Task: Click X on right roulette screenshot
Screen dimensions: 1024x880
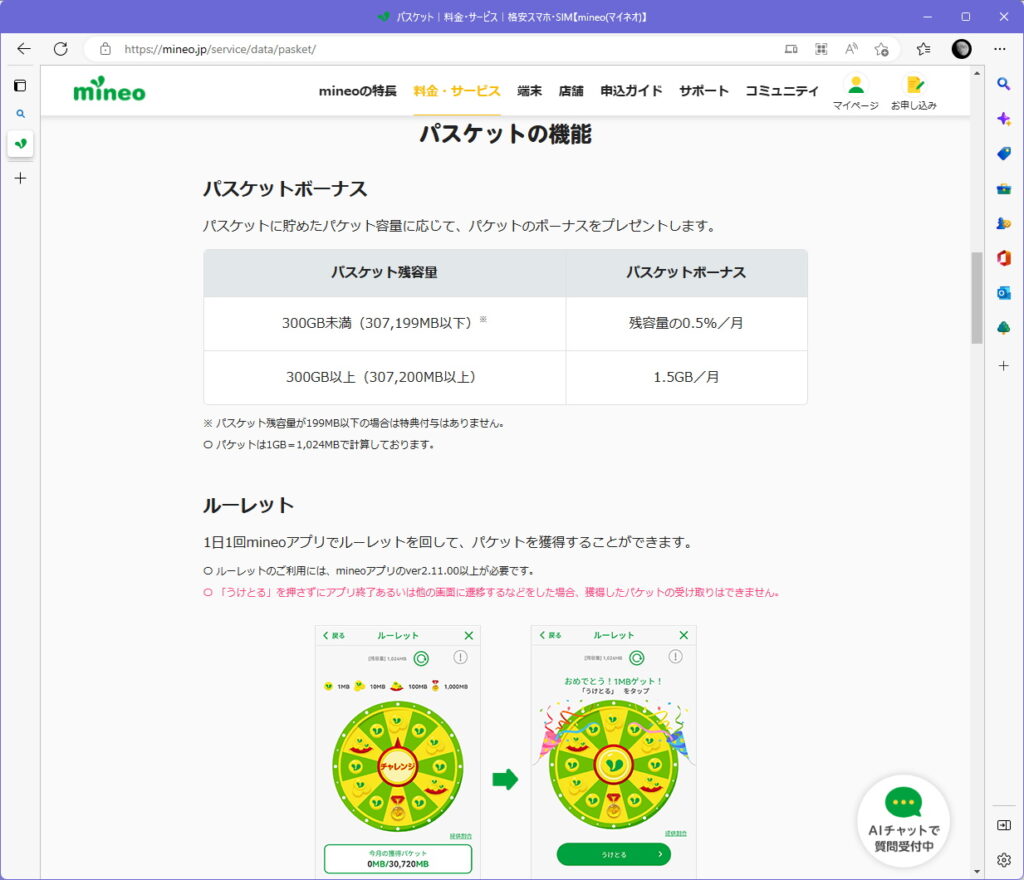Action: [684, 635]
